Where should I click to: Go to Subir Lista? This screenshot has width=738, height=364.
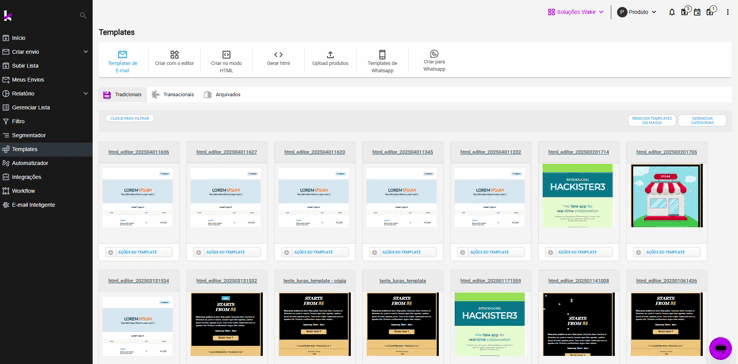46,65
